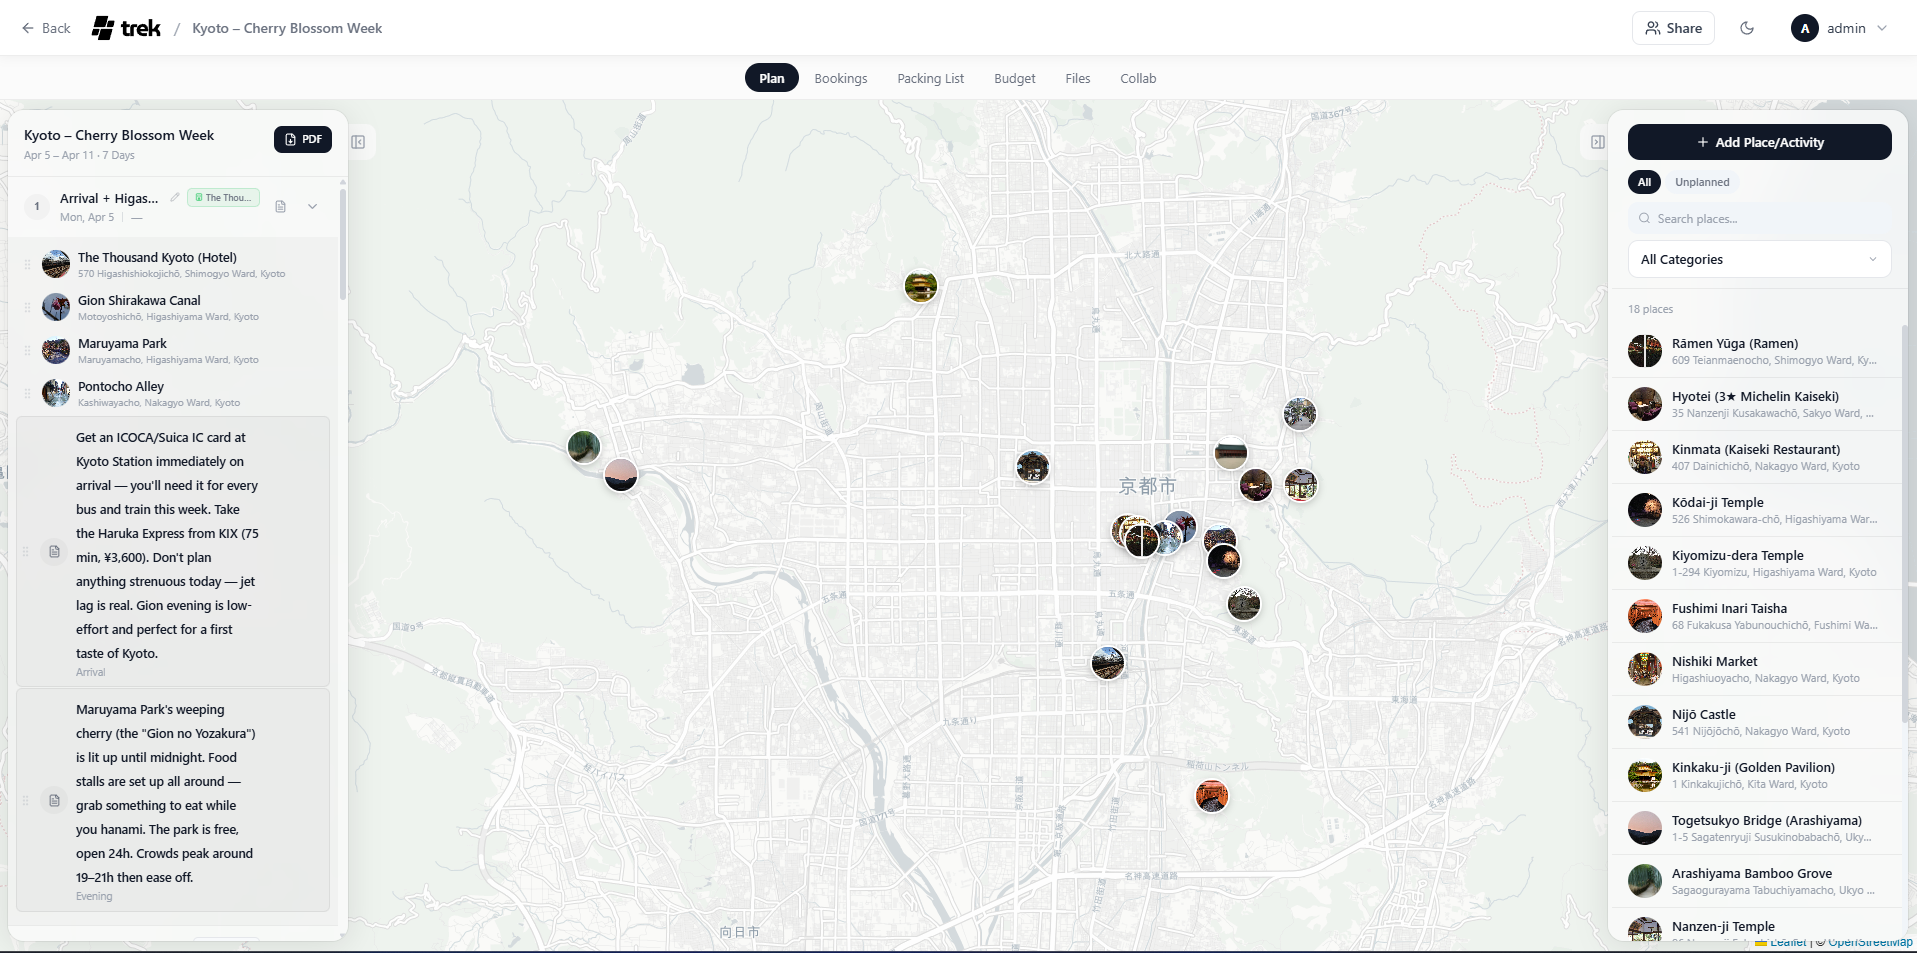
Task: Export the trip as PDF
Action: pyautogui.click(x=302, y=139)
